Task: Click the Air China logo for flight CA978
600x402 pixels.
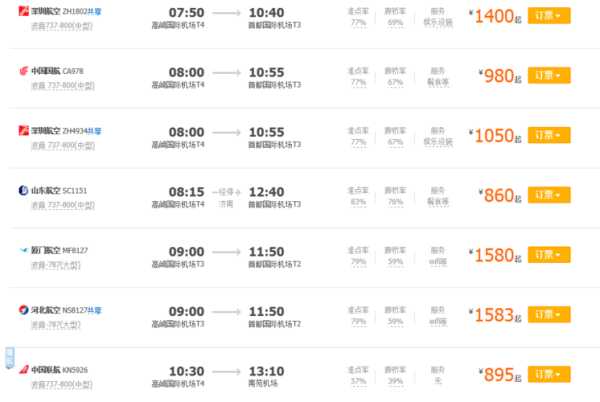Action: 24,71
